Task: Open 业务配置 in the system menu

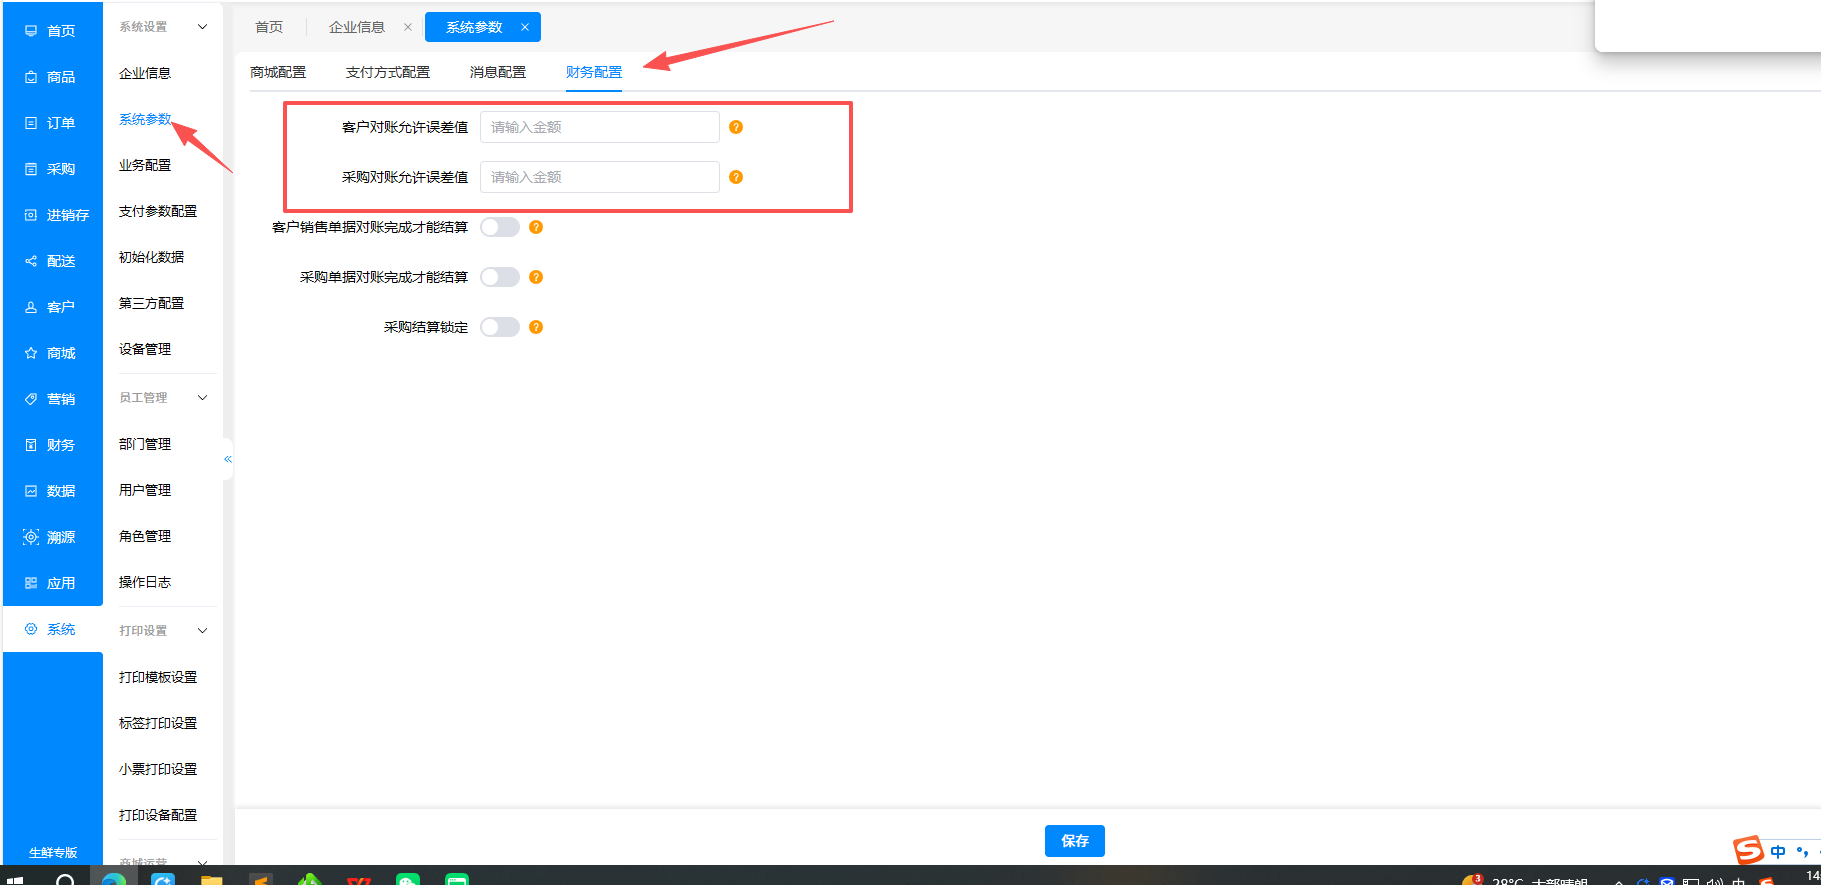Action: 145,165
